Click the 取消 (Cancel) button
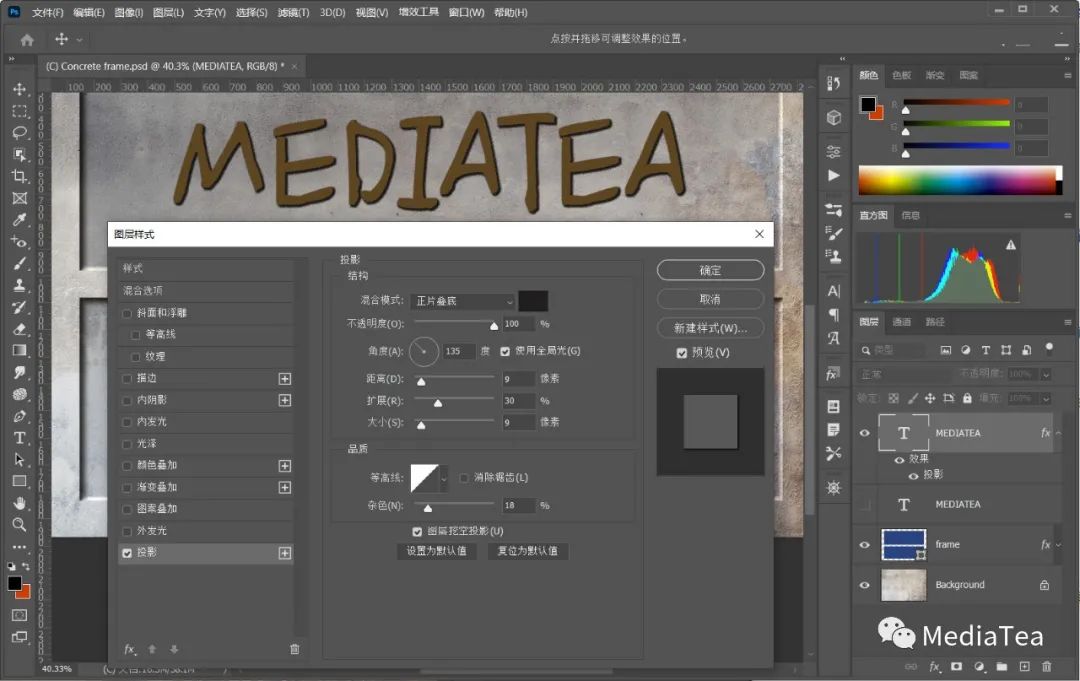 tap(710, 299)
